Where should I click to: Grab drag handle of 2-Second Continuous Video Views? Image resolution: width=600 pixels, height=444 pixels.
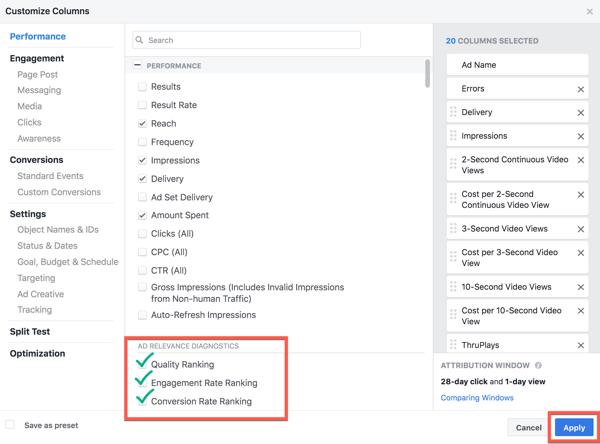[453, 164]
